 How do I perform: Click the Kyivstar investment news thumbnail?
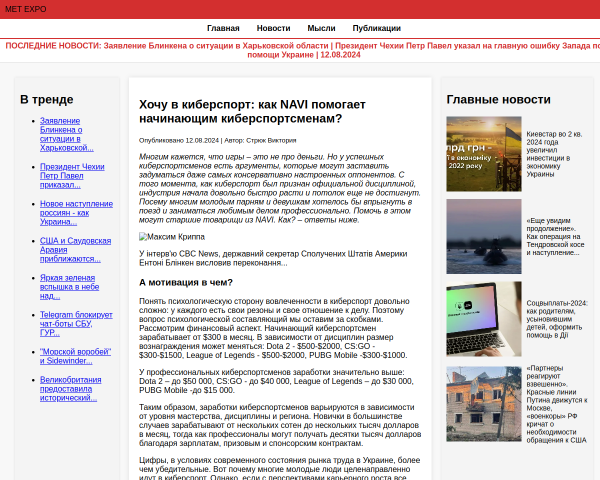pyautogui.click(x=484, y=154)
